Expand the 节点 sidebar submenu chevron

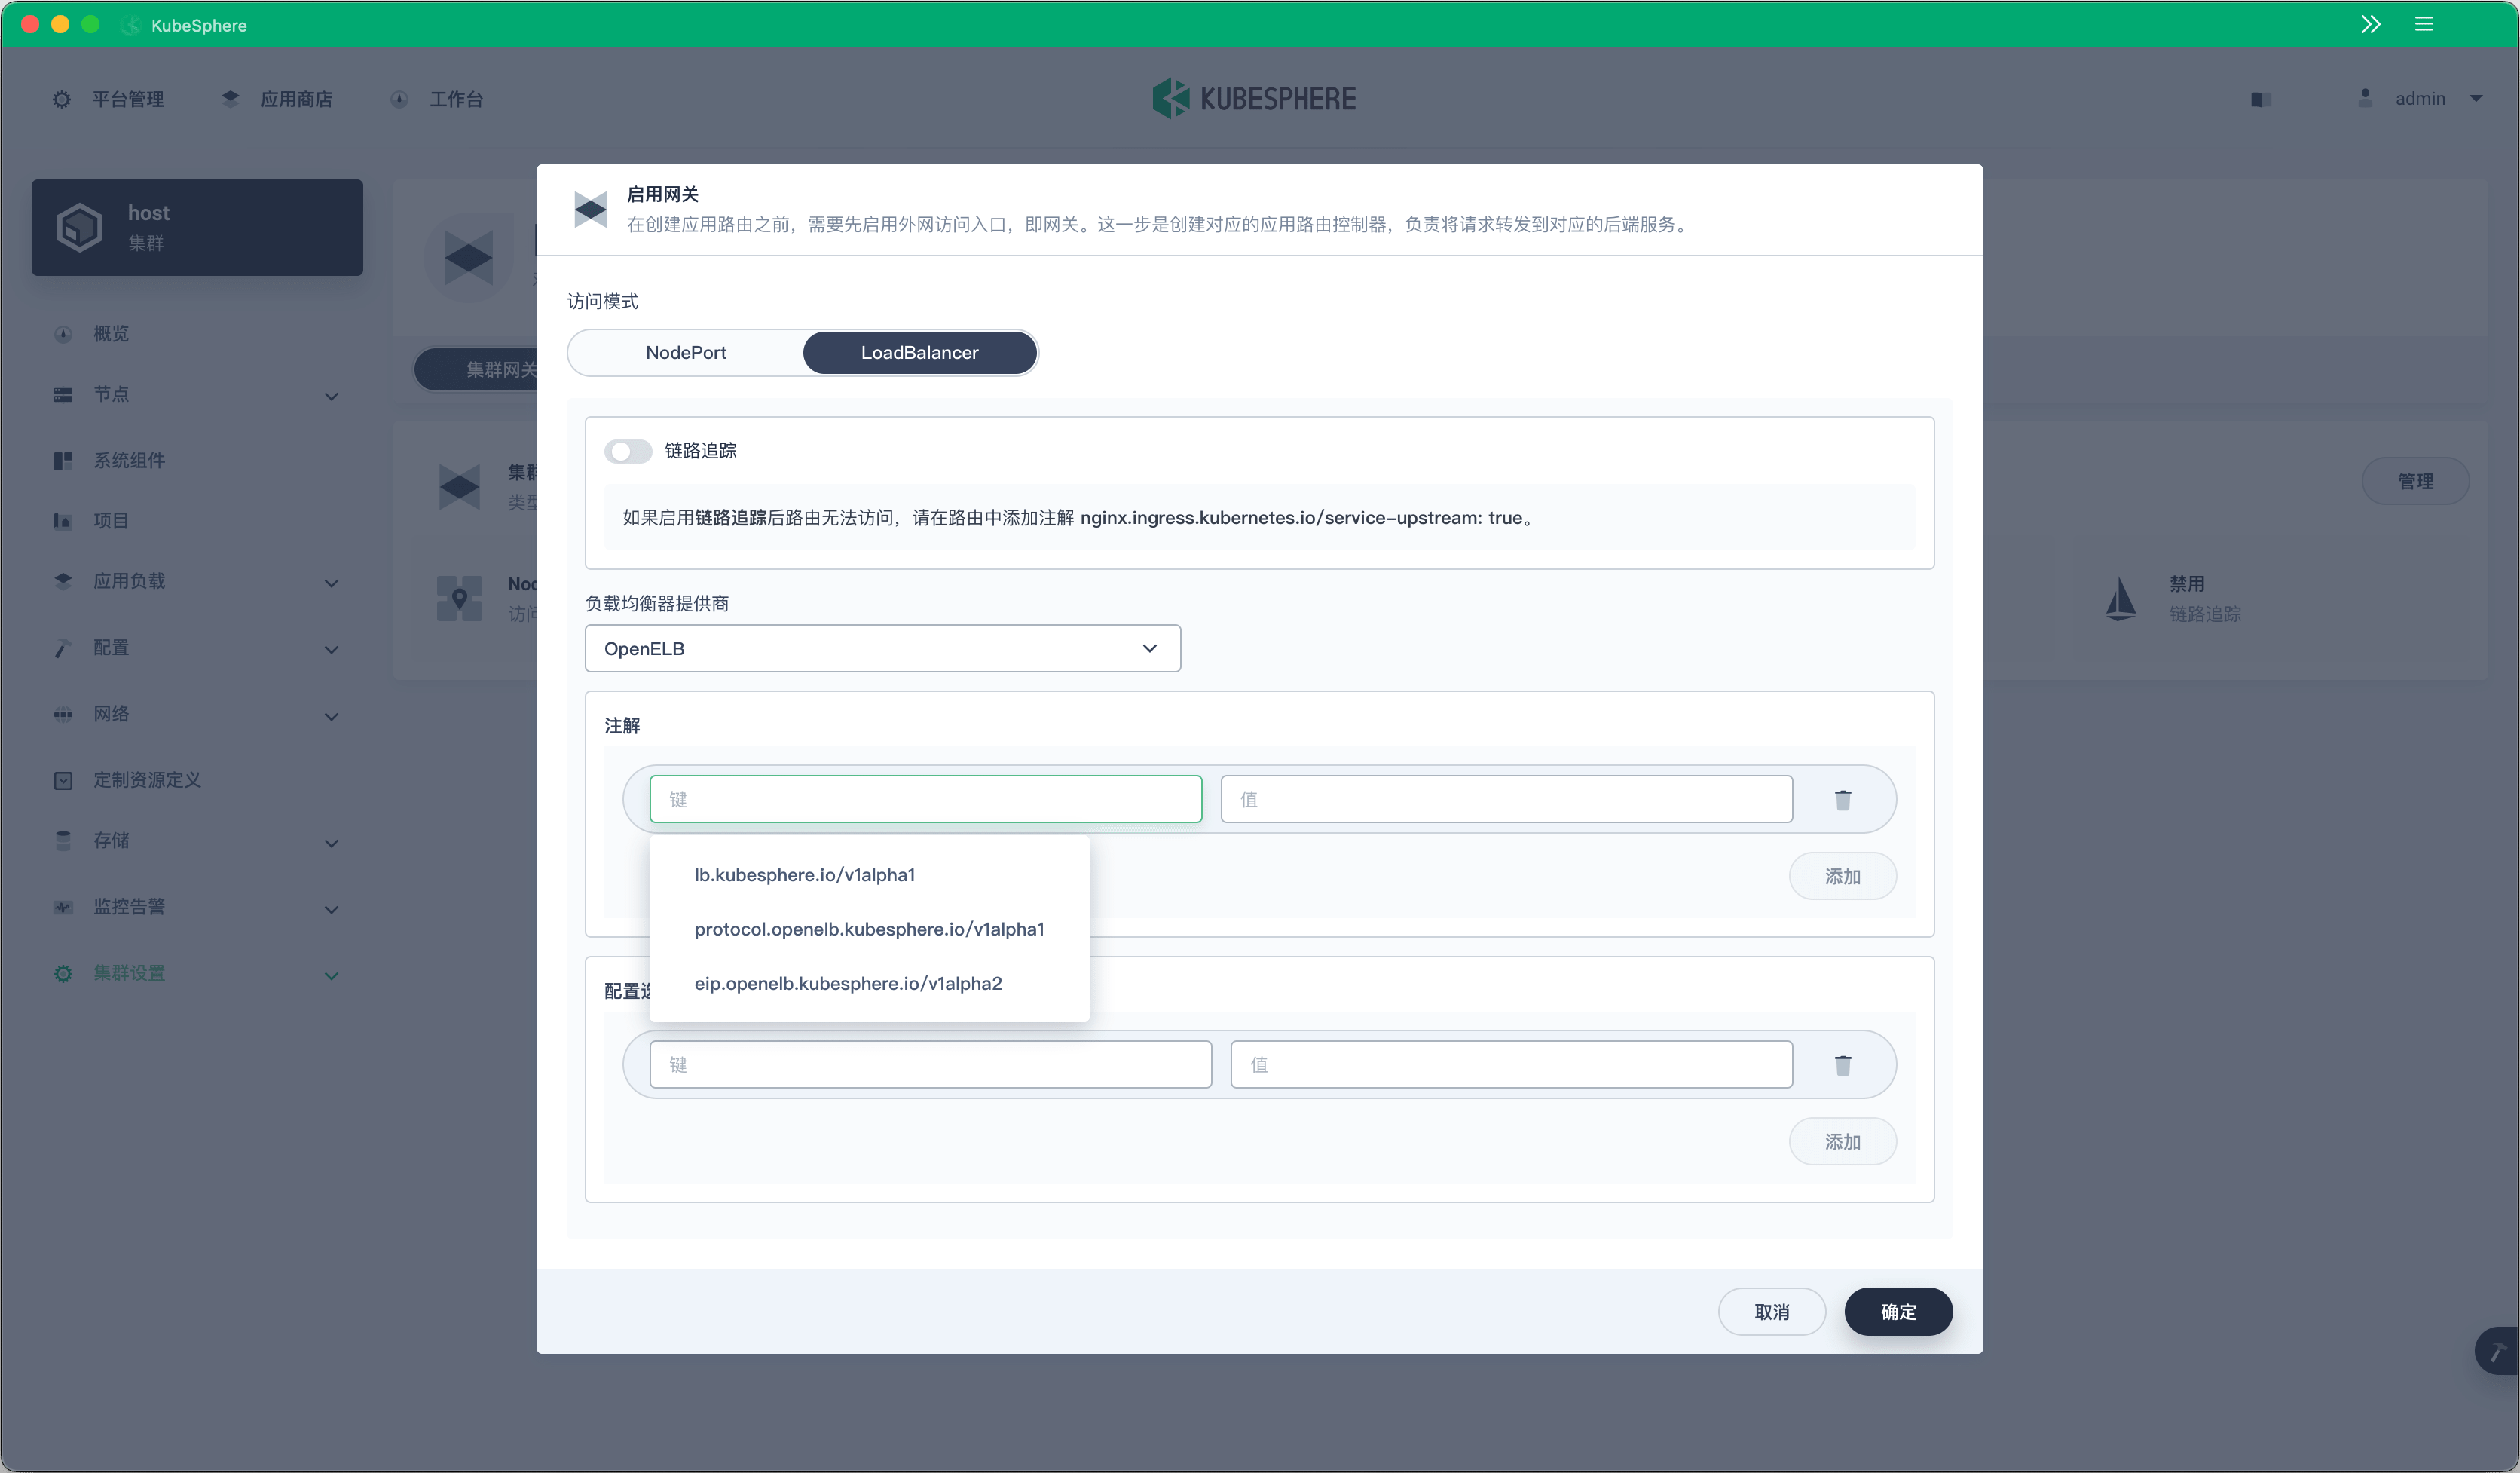[x=332, y=396]
